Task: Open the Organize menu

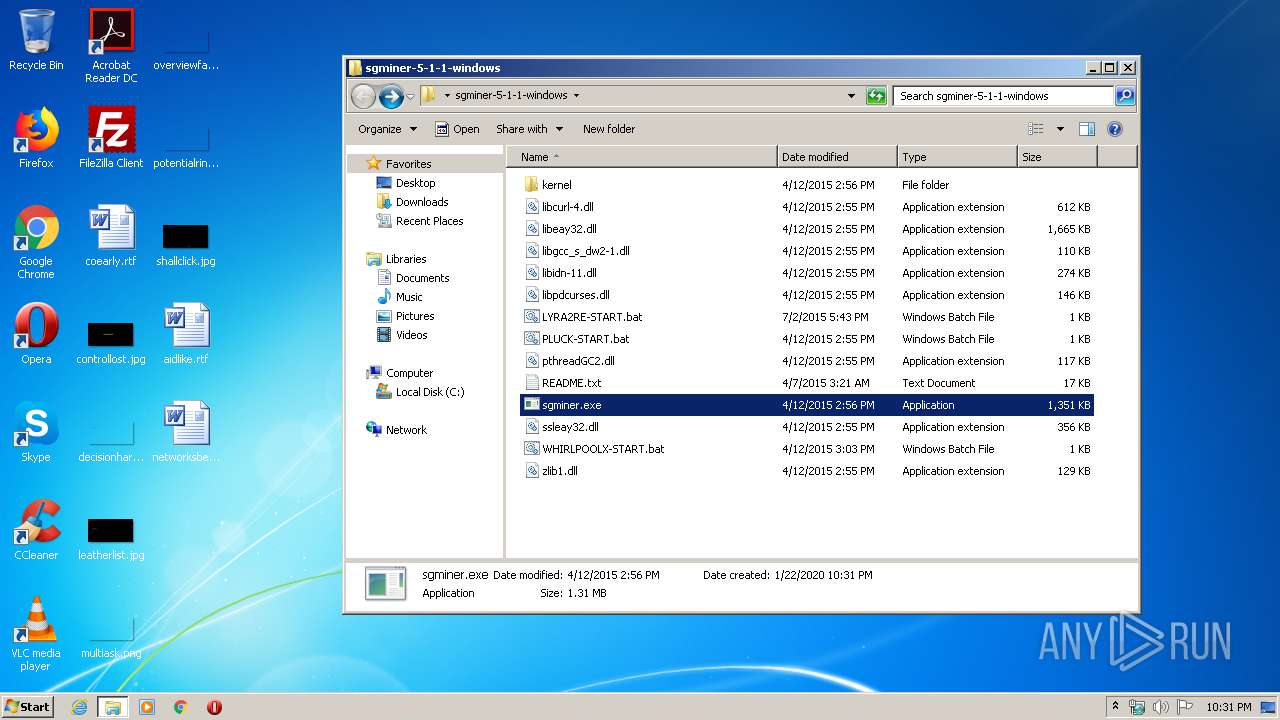Action: tap(387, 129)
